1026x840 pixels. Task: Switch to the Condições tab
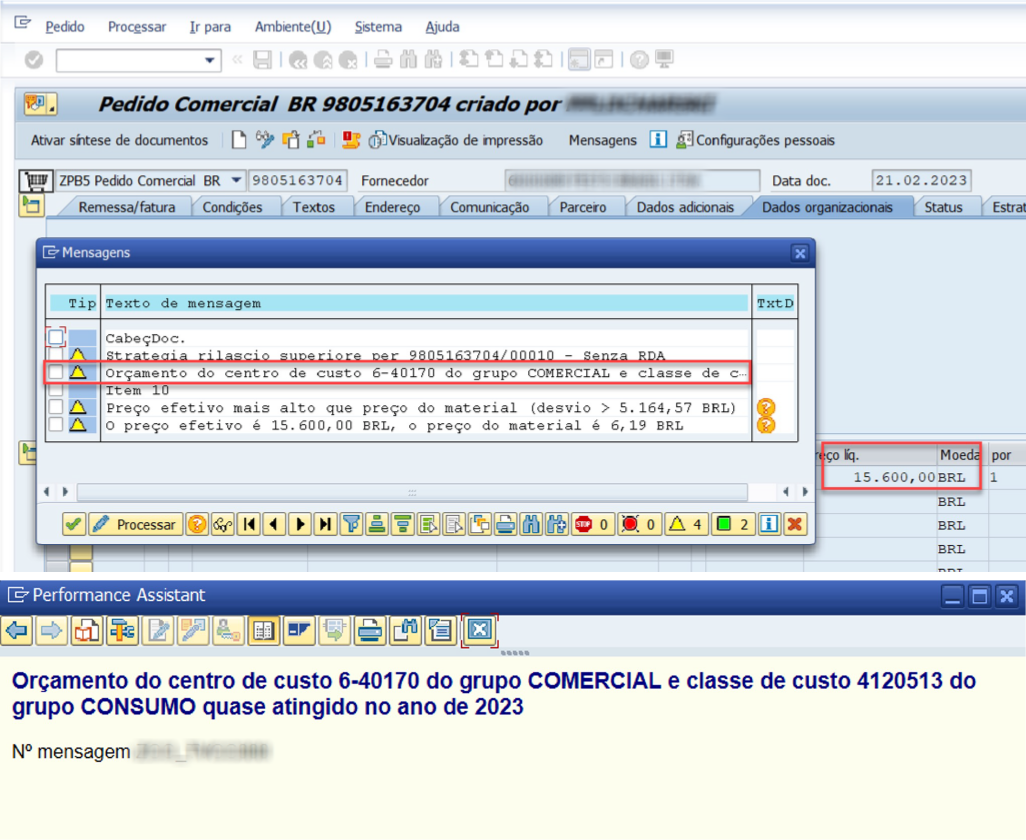point(232,207)
